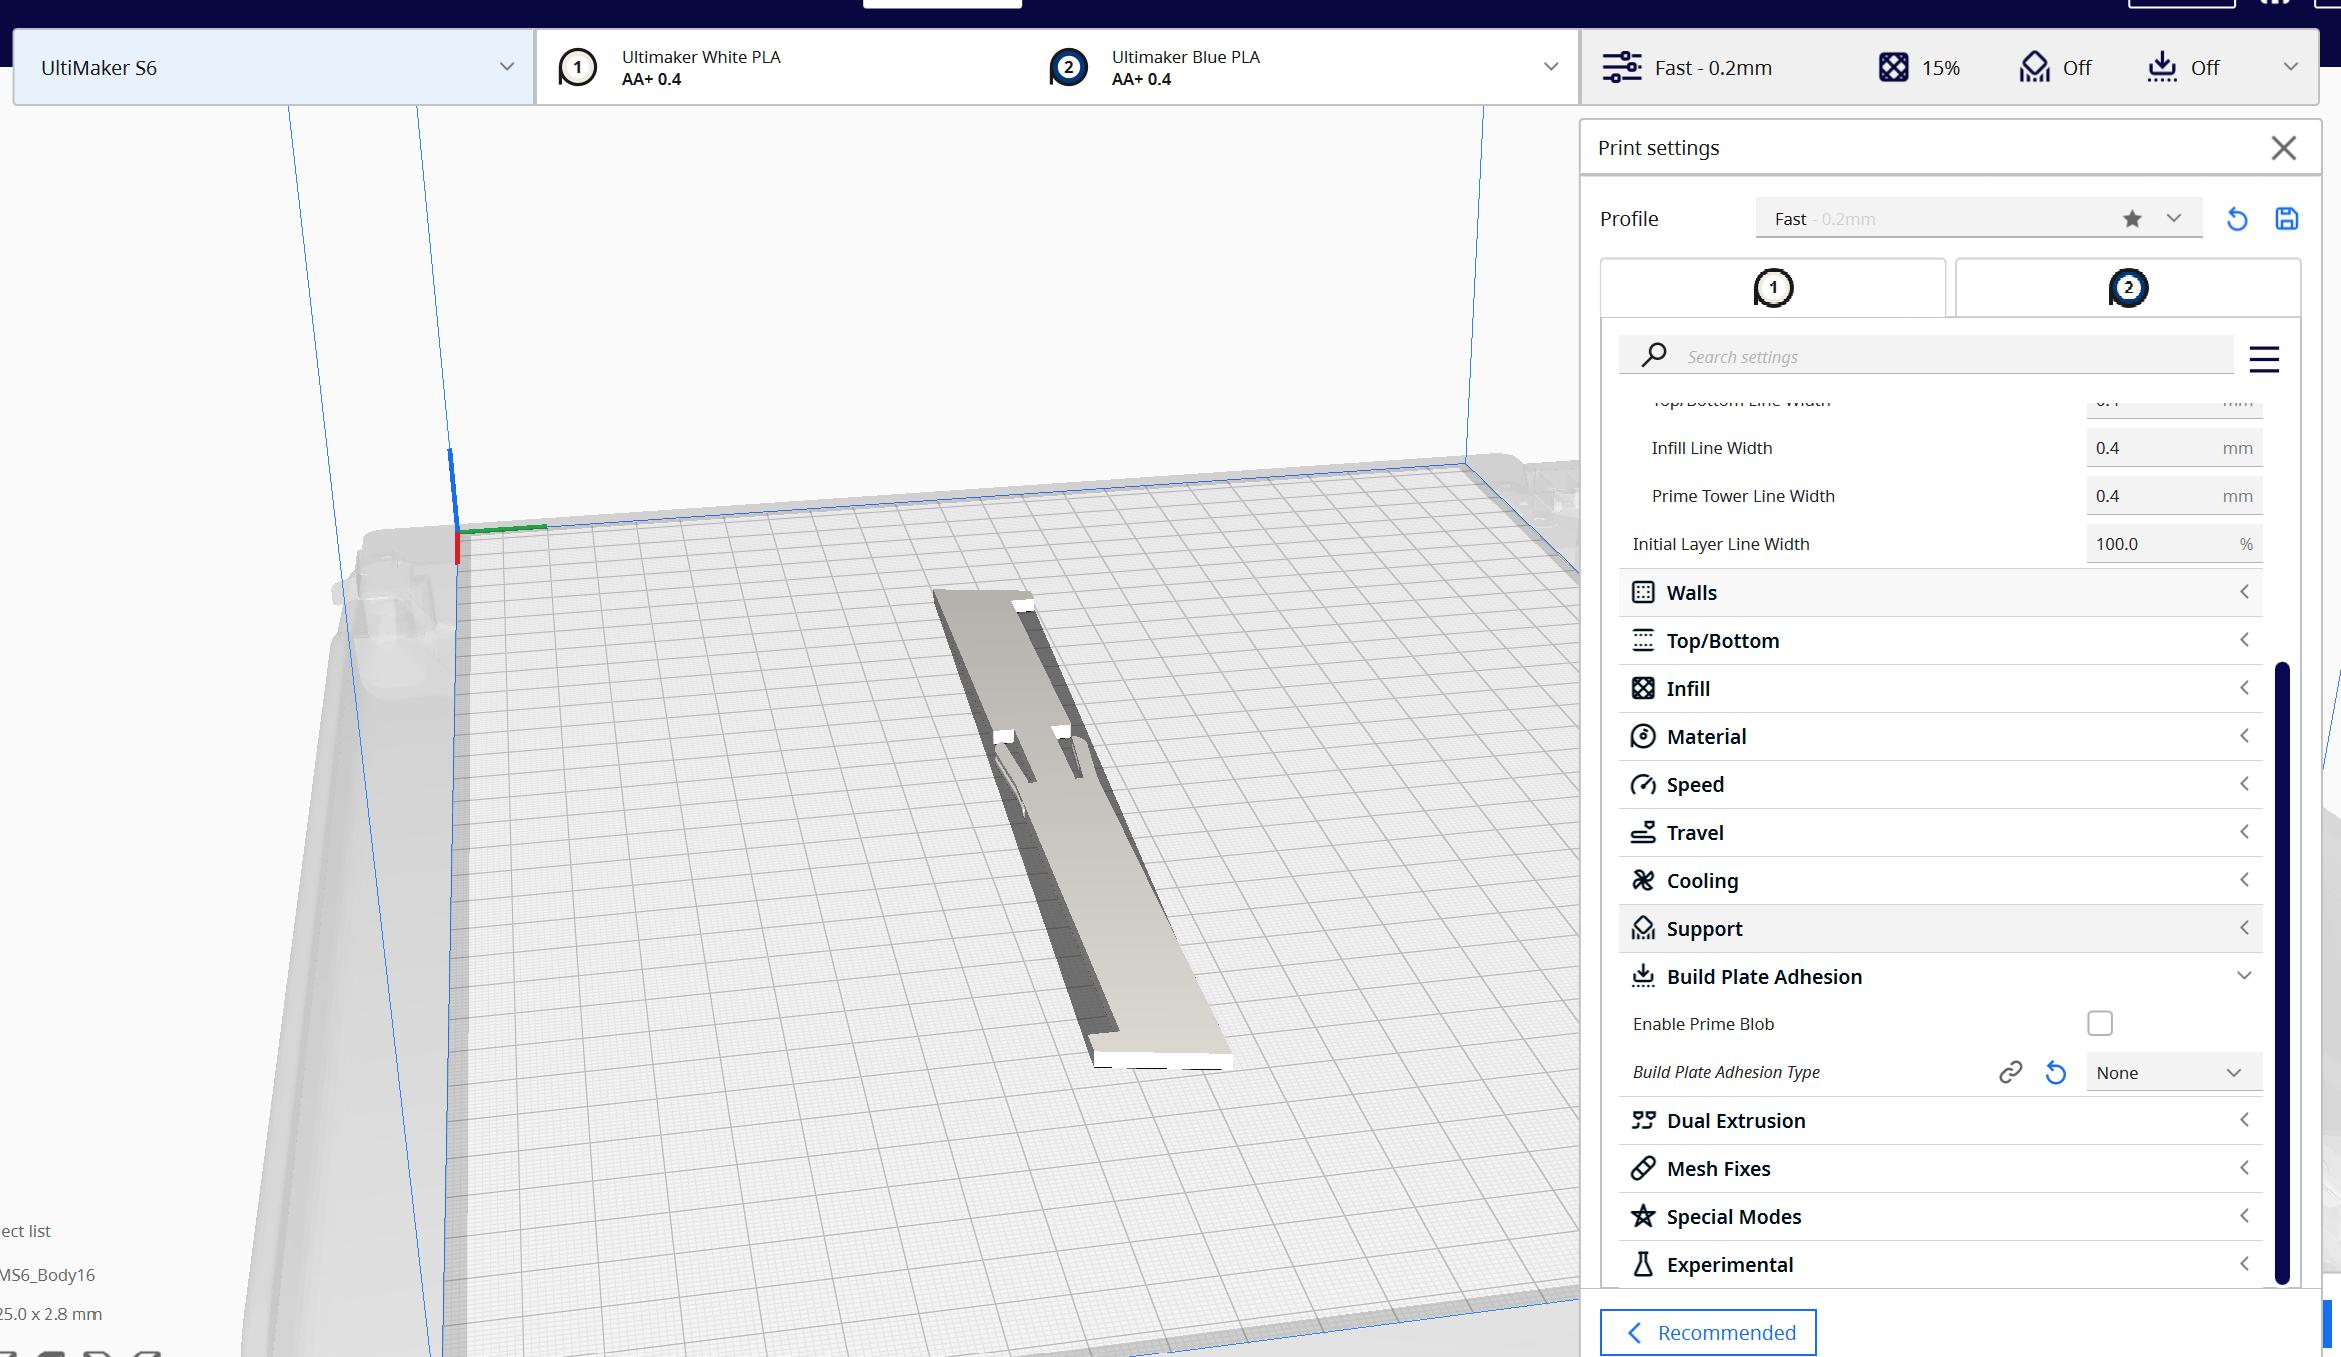Expand the material configuration dropdown
Screen dimensions: 2341x1357
click(x=1551, y=67)
